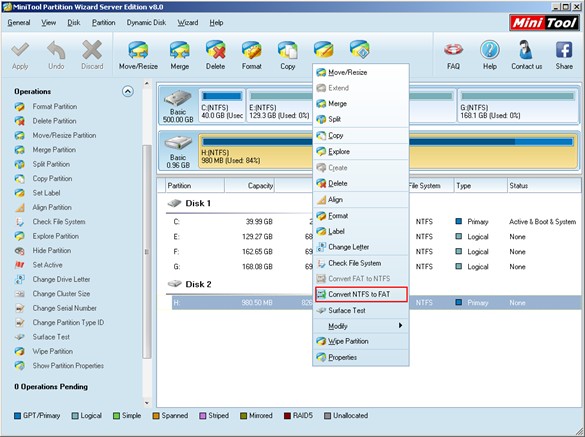
Task: Open the Help menu in menu bar
Action: click(216, 23)
